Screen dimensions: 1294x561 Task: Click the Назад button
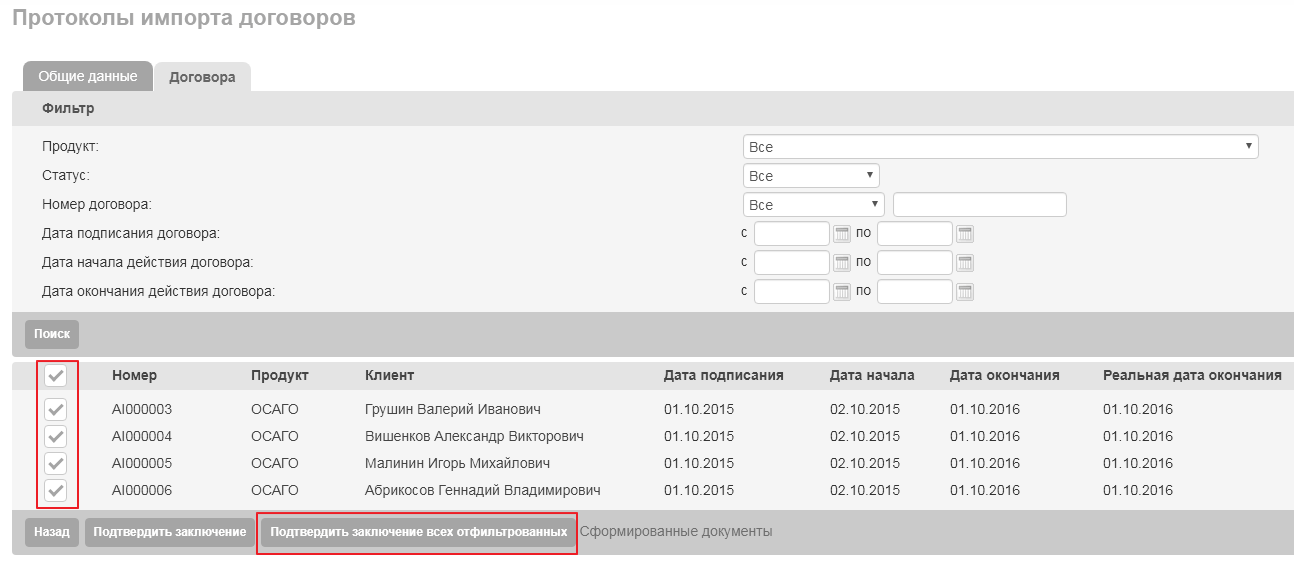point(52,532)
